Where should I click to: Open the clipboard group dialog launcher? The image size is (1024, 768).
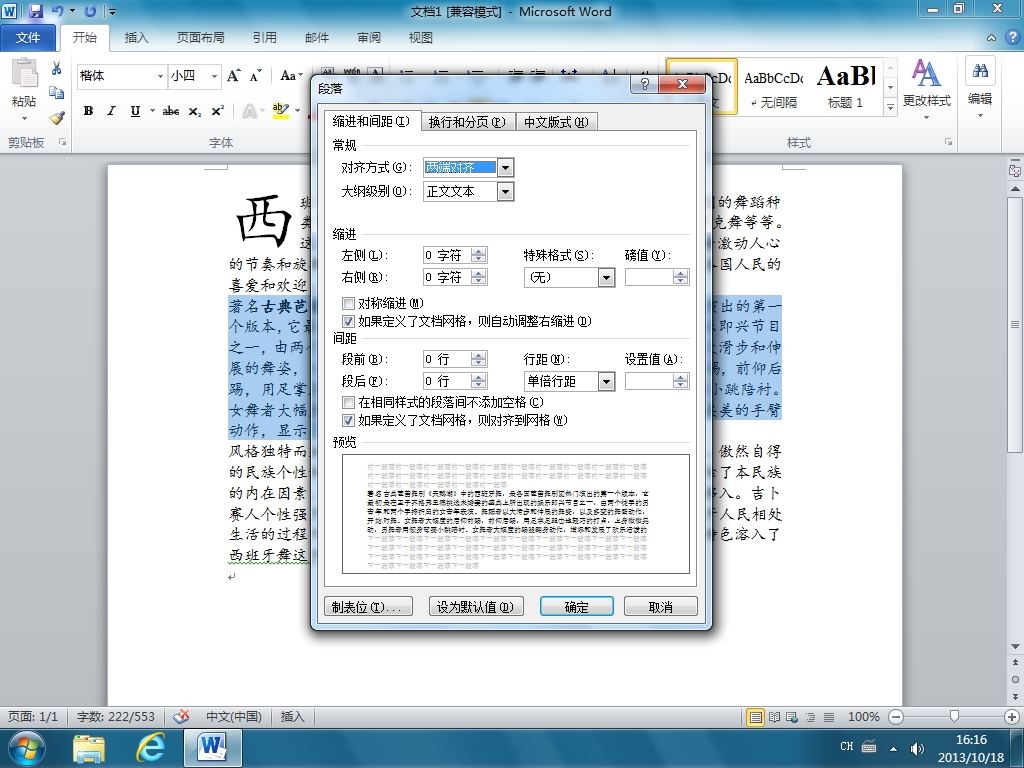[x=63, y=142]
